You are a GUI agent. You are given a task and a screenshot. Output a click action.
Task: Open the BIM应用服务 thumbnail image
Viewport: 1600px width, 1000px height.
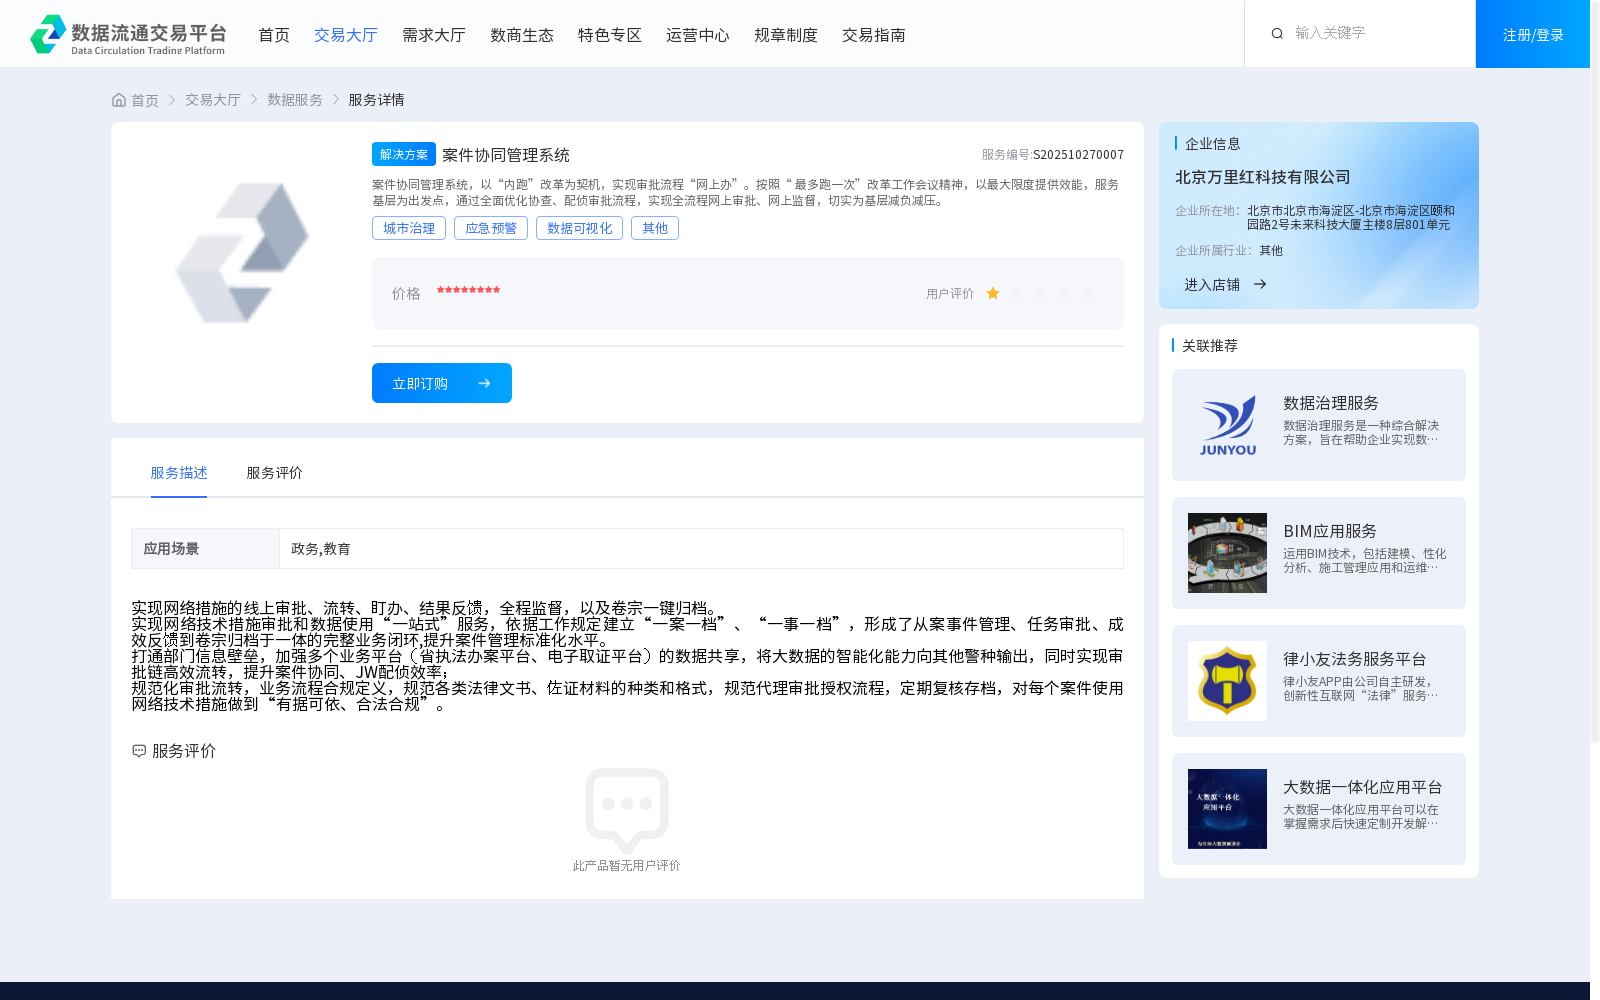(x=1227, y=553)
